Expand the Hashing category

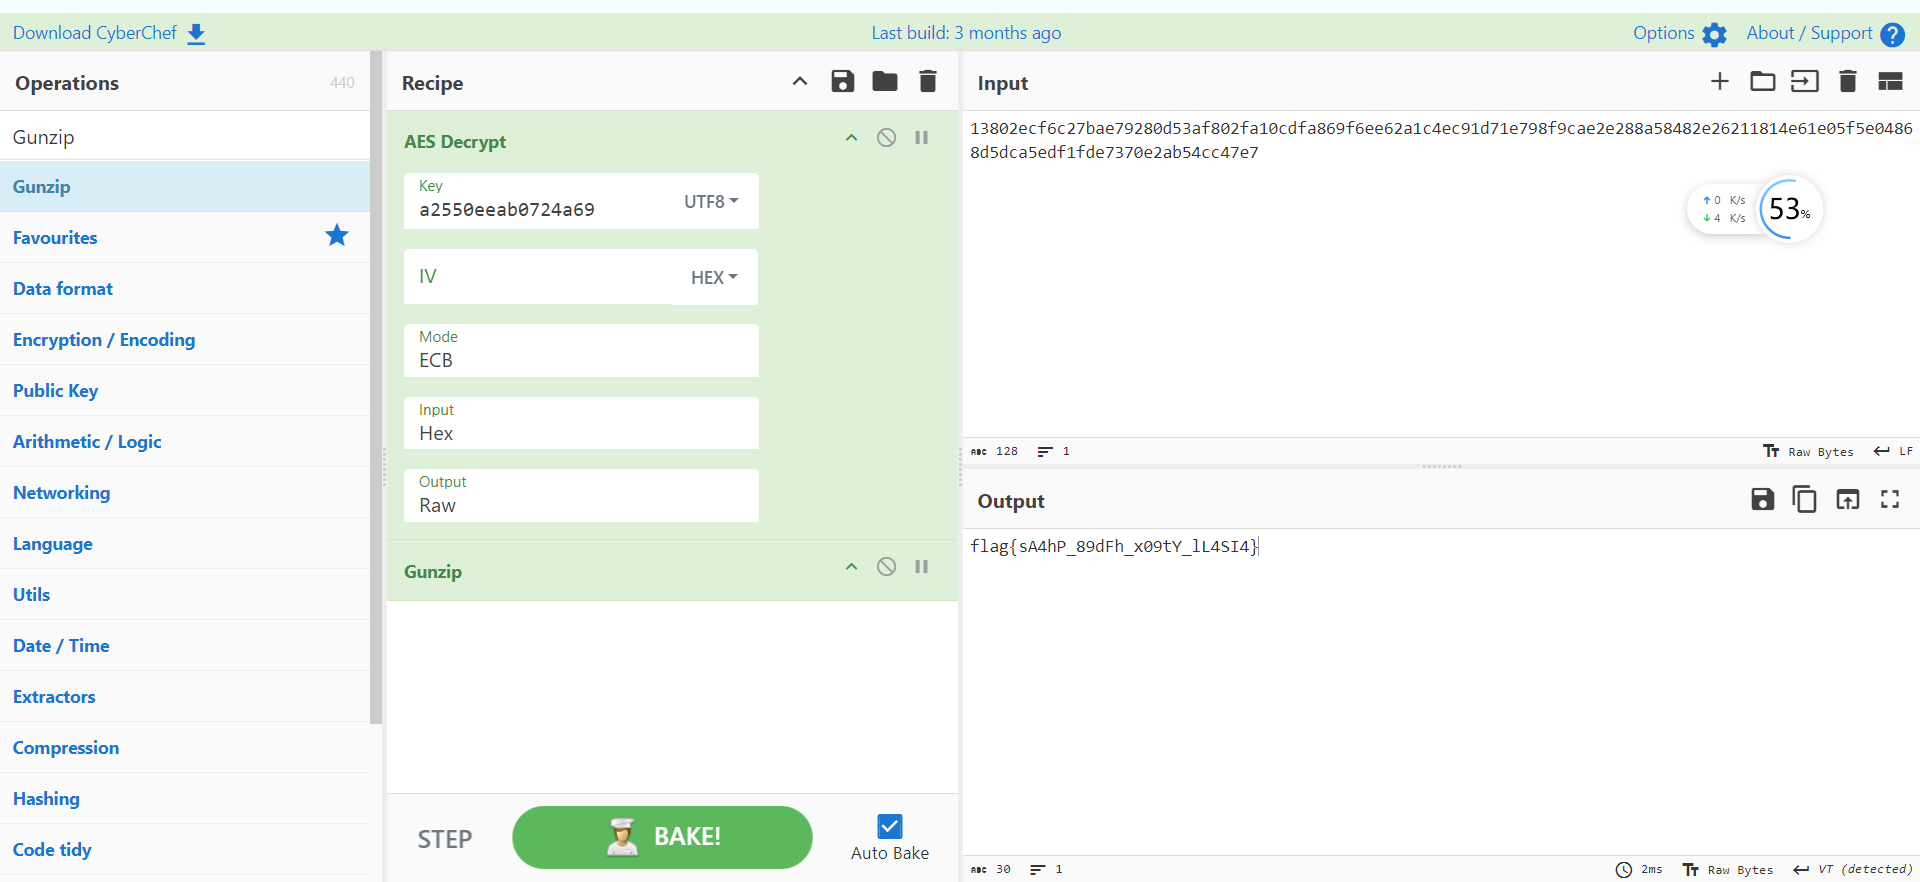[185, 799]
